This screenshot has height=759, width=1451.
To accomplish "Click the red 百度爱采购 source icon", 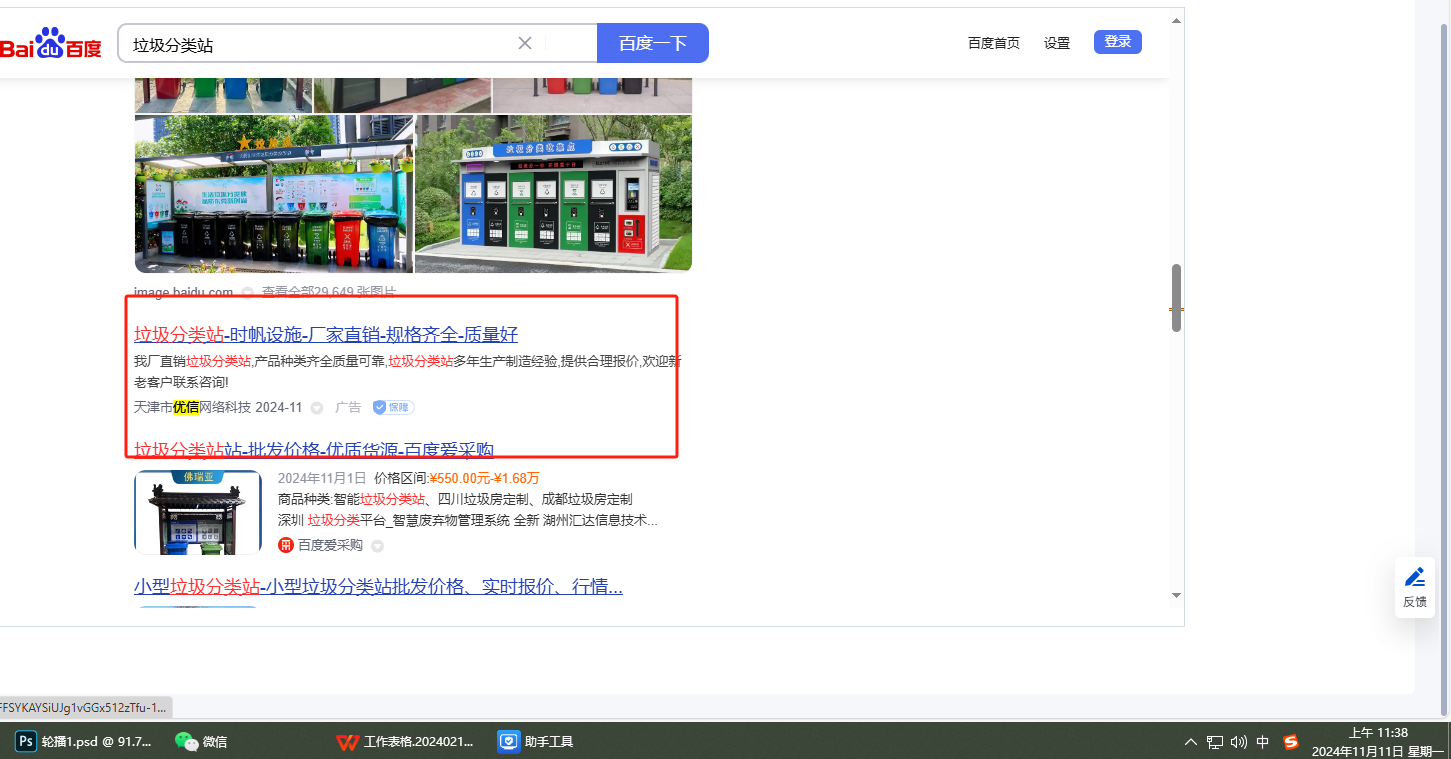I will tap(286, 545).
